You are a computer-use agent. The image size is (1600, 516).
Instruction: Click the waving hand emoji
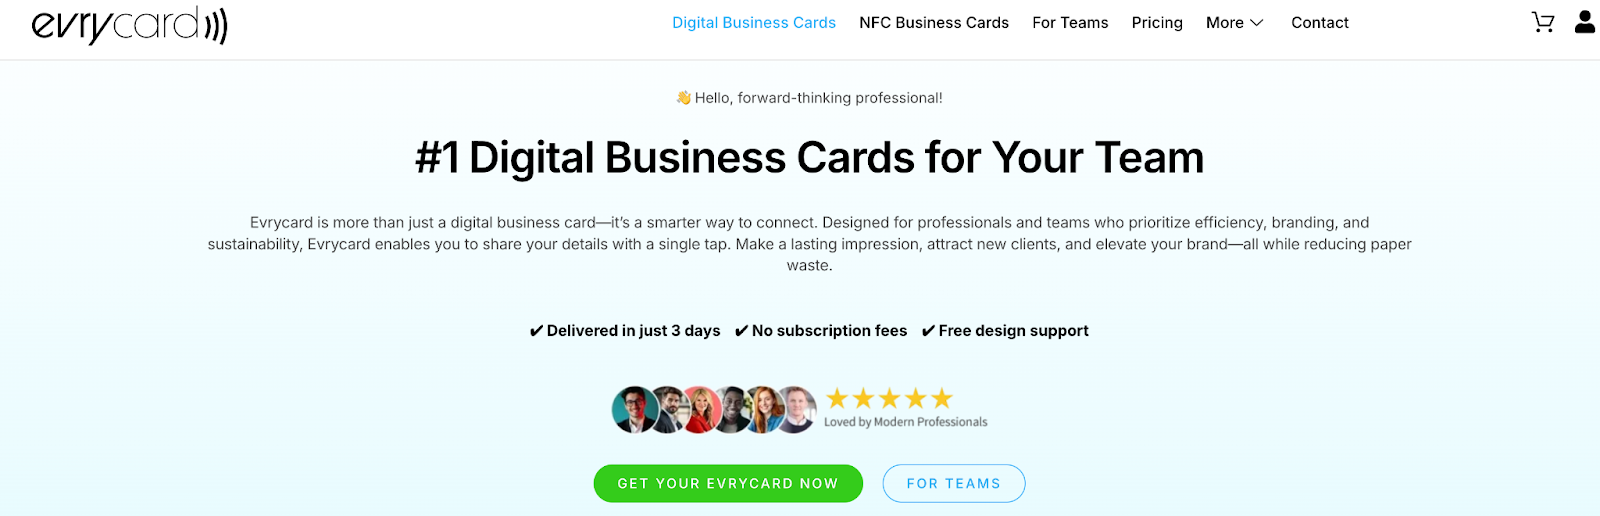pyautogui.click(x=684, y=97)
